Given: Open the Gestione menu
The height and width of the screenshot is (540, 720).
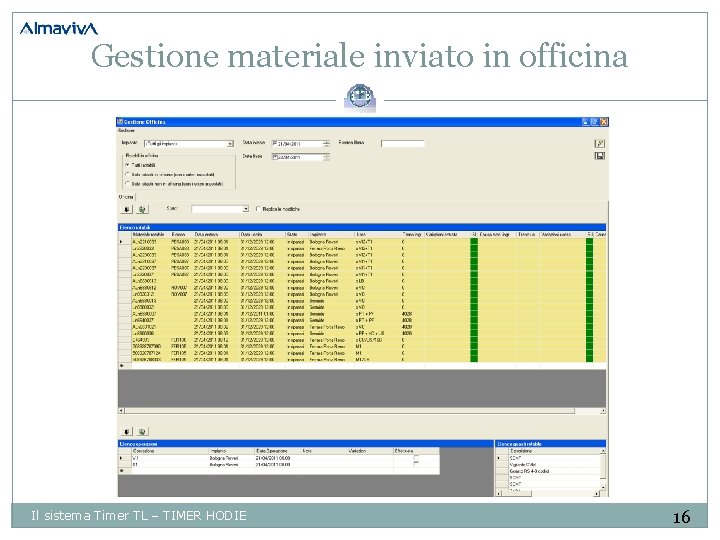Looking at the screenshot, I should (x=126, y=131).
